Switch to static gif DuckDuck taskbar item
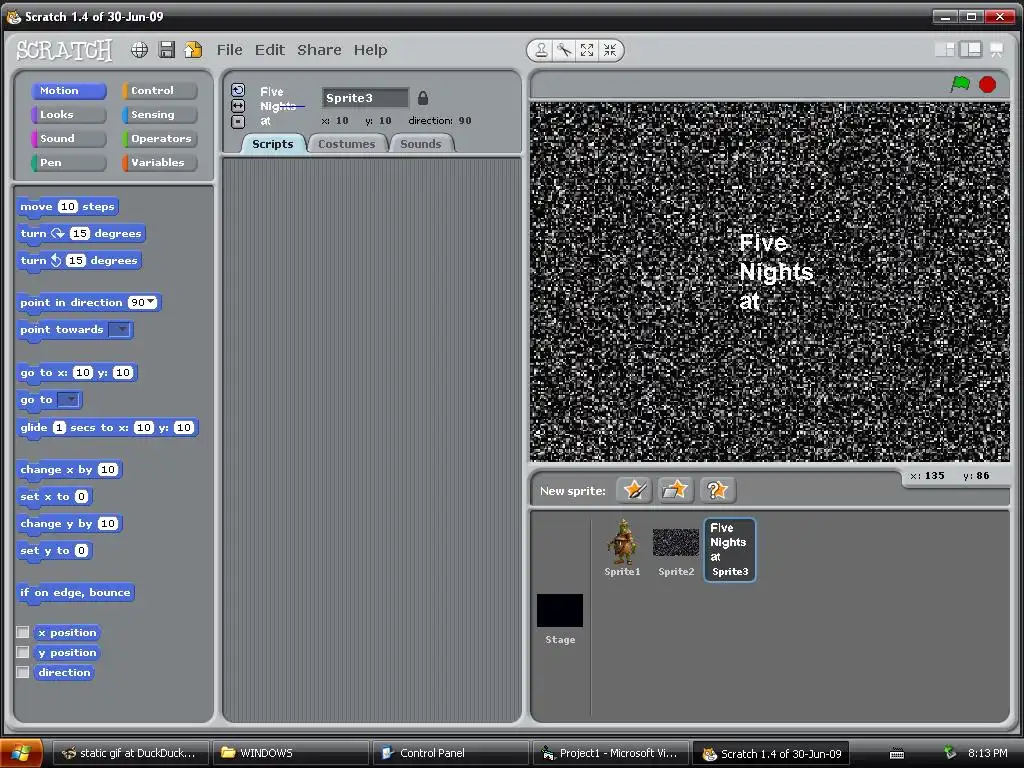The height and width of the screenshot is (768, 1024). click(131, 753)
